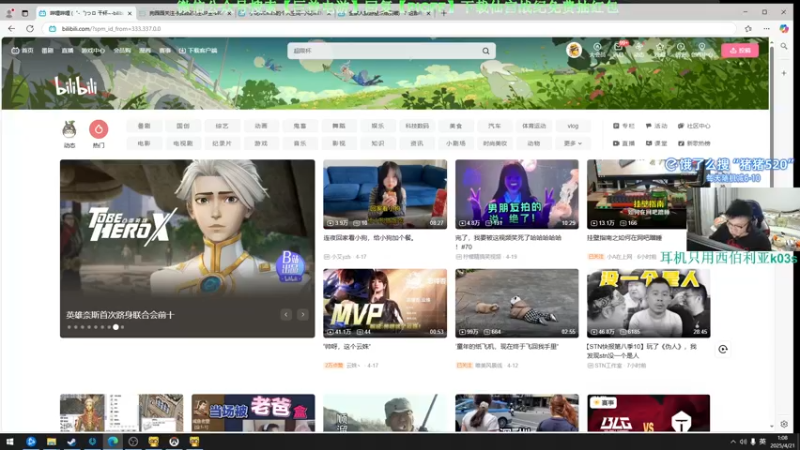Open the 课堂 classroom link

657,143
